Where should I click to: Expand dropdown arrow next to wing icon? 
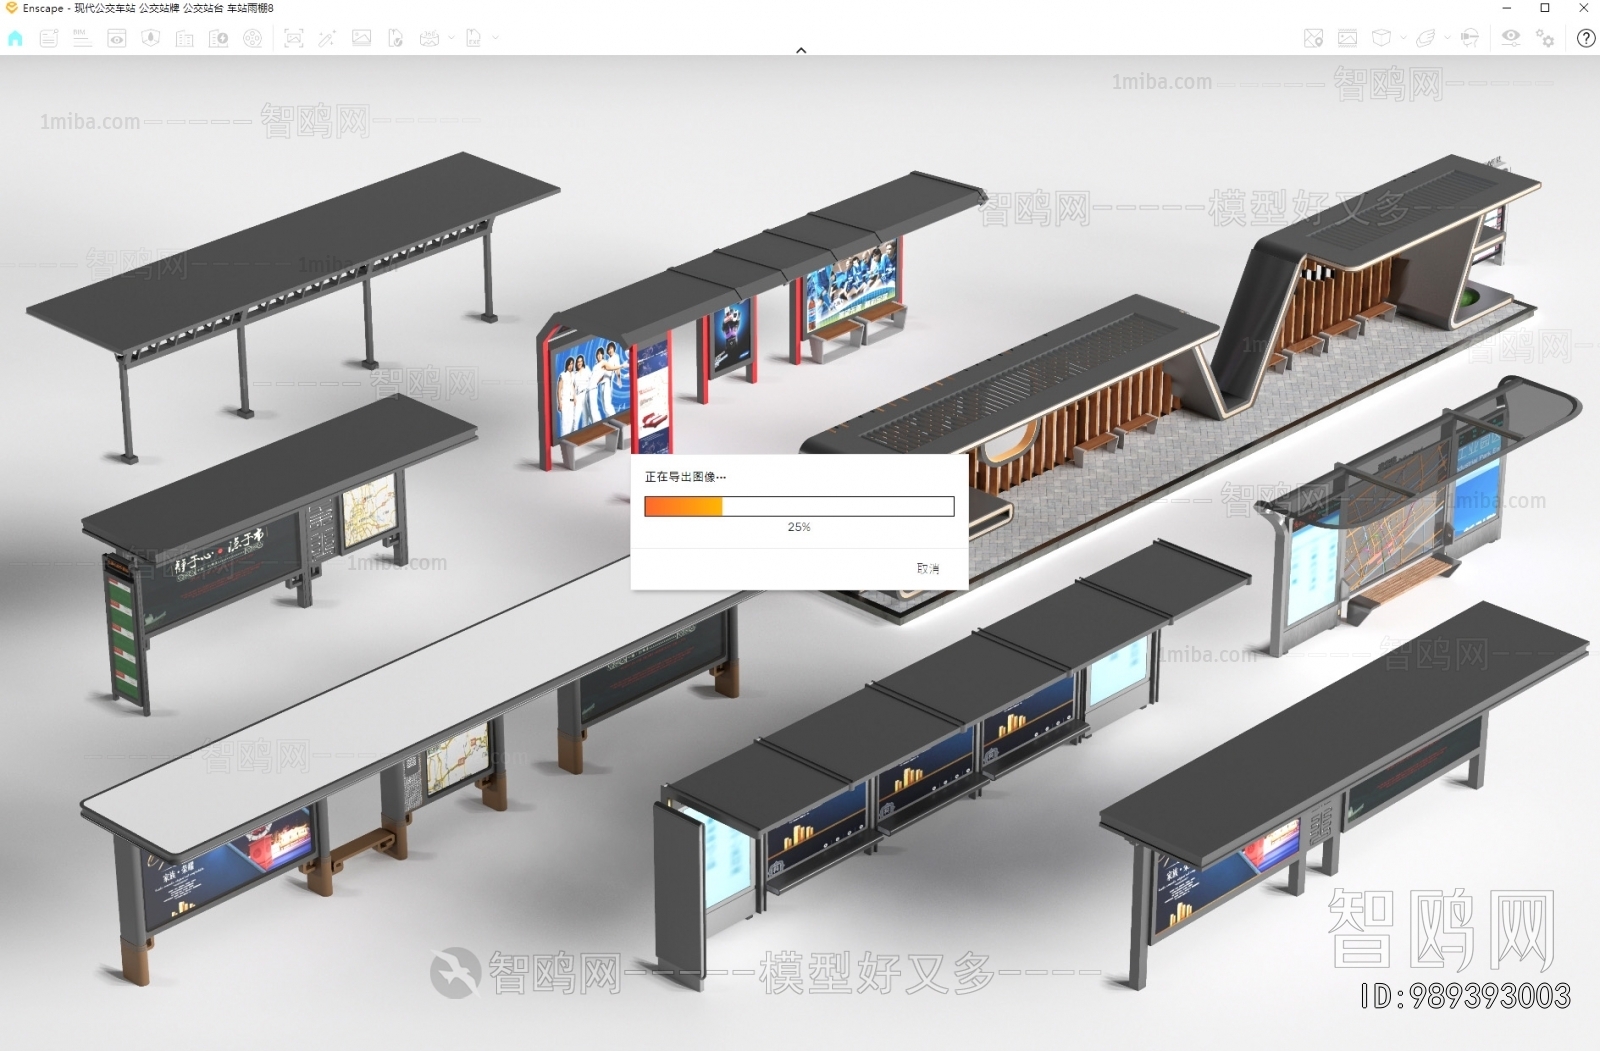(x=1447, y=38)
